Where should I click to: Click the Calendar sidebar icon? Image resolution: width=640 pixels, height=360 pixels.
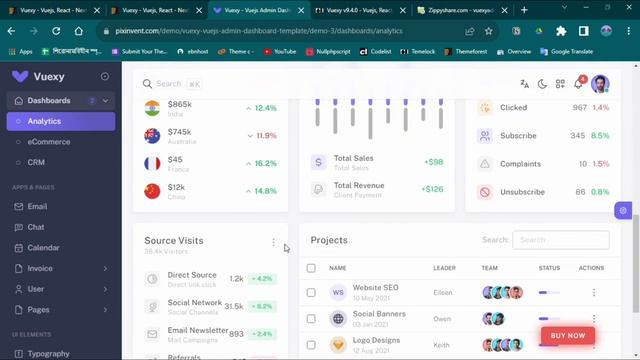pos(18,248)
